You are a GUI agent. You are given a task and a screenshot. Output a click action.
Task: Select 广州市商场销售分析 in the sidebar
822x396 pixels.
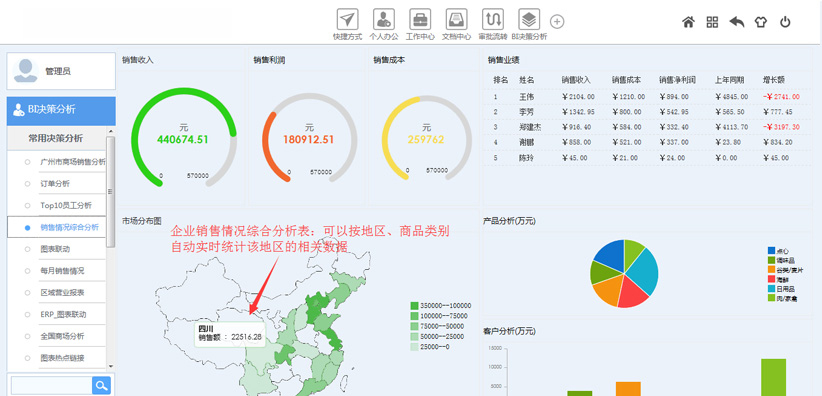[x=73, y=162]
